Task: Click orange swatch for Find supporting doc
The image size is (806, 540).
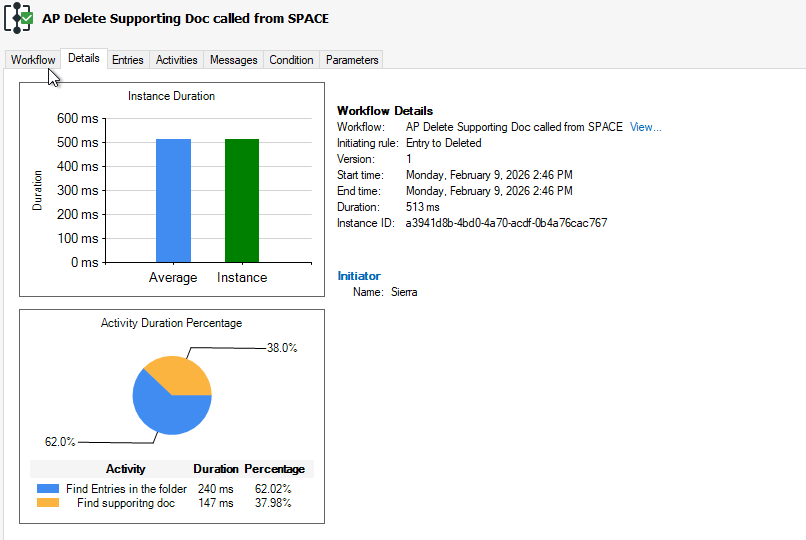Action: [x=48, y=503]
